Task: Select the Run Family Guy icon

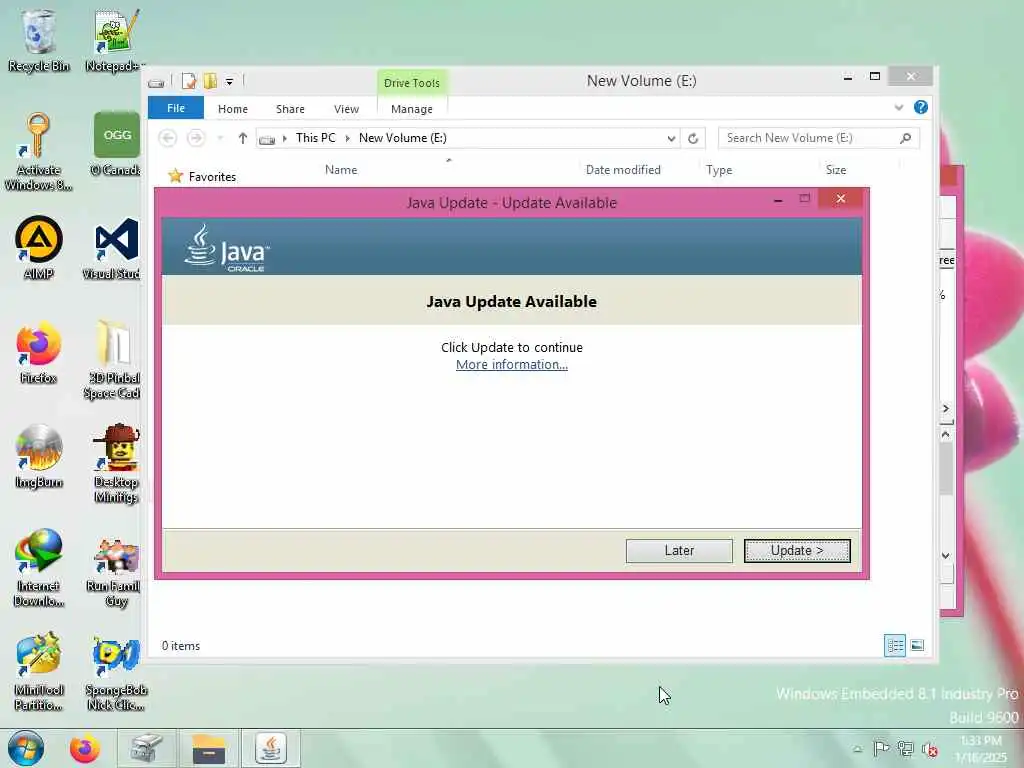Action: click(116, 573)
